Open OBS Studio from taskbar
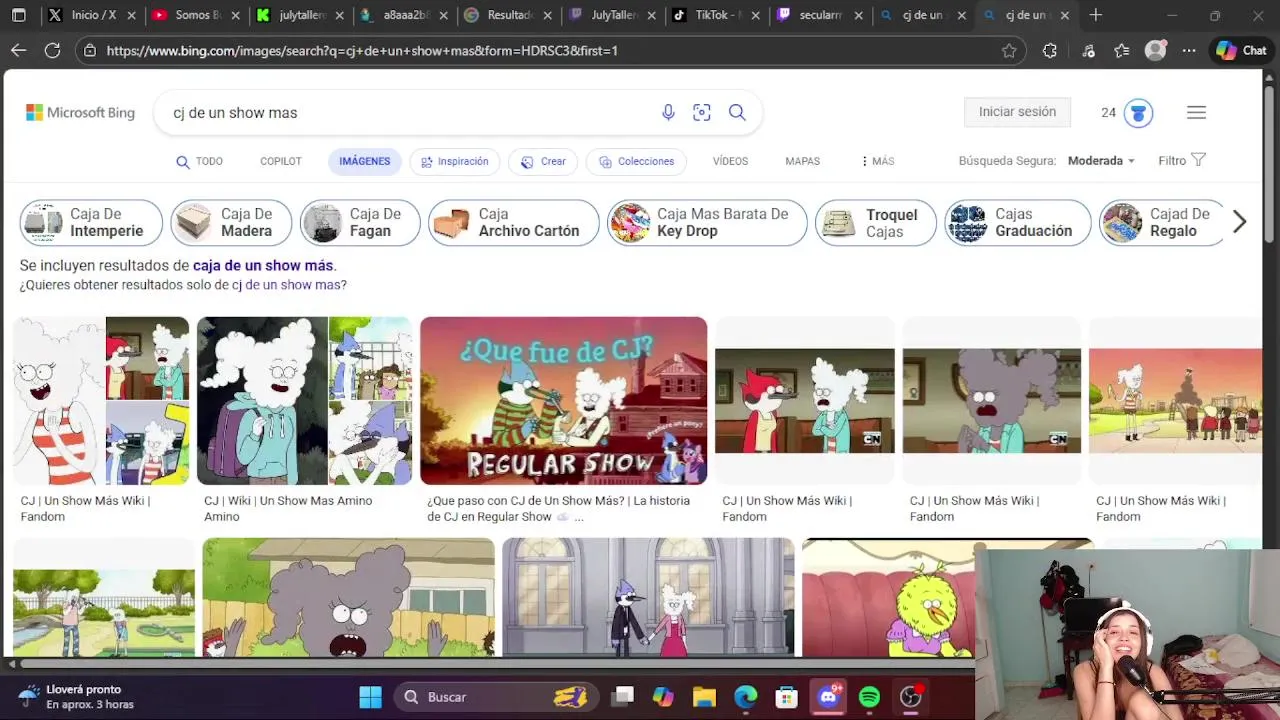The height and width of the screenshot is (720, 1280). tap(910, 697)
